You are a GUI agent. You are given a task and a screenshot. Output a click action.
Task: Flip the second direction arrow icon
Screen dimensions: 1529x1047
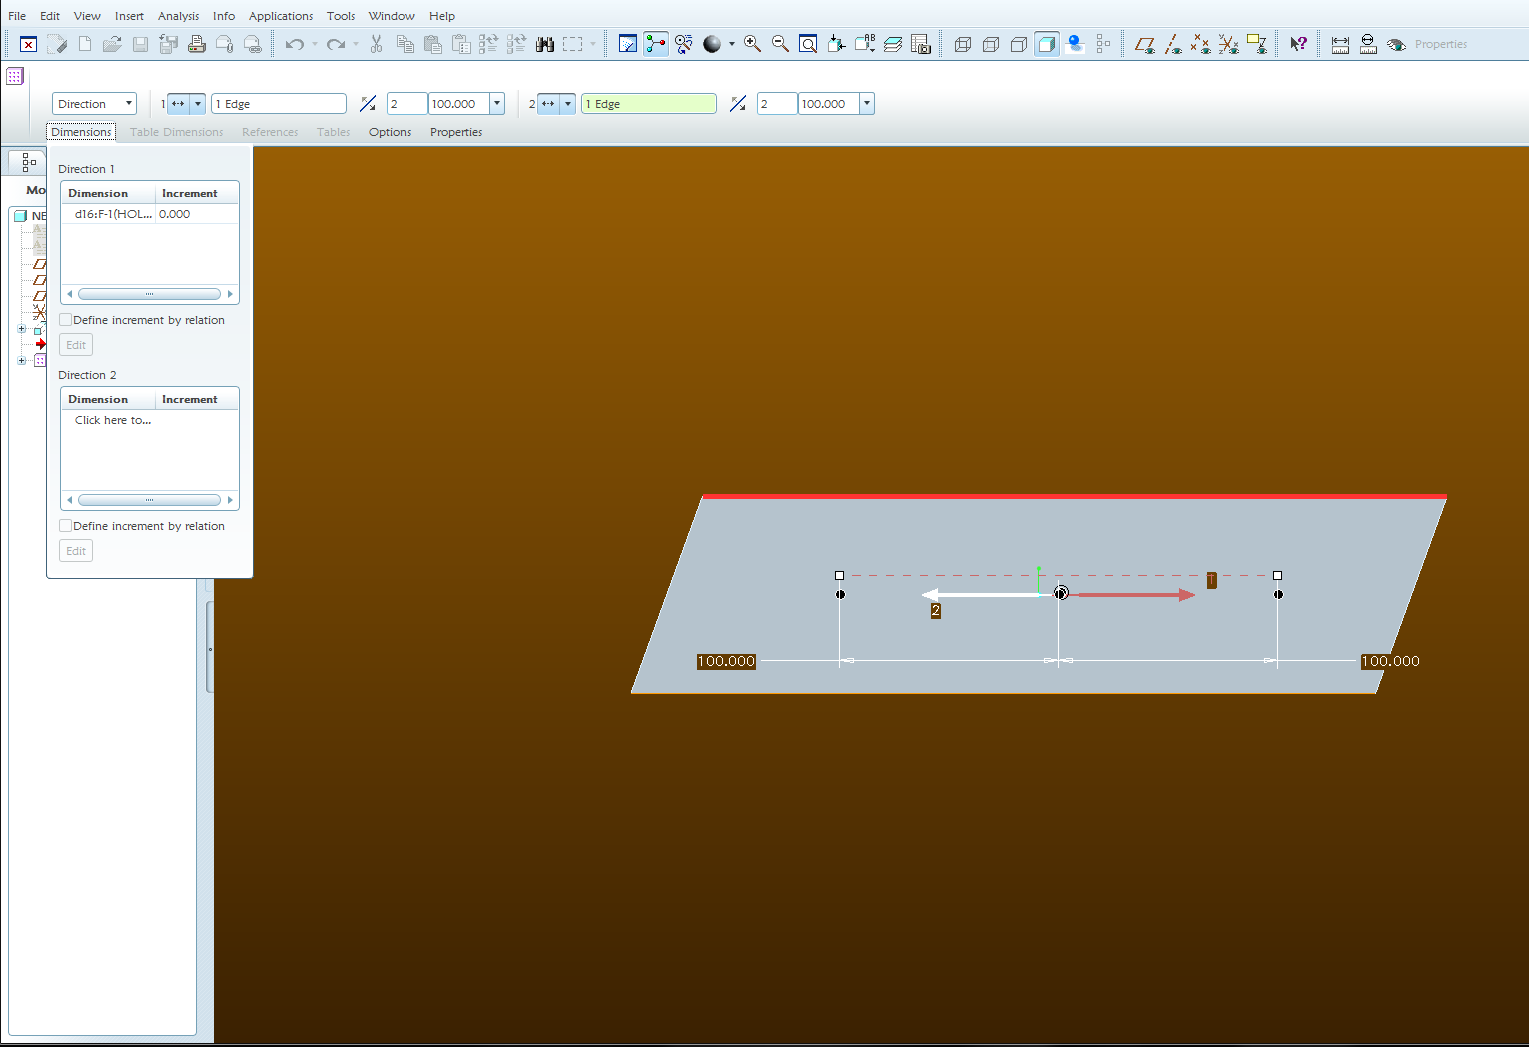click(738, 104)
